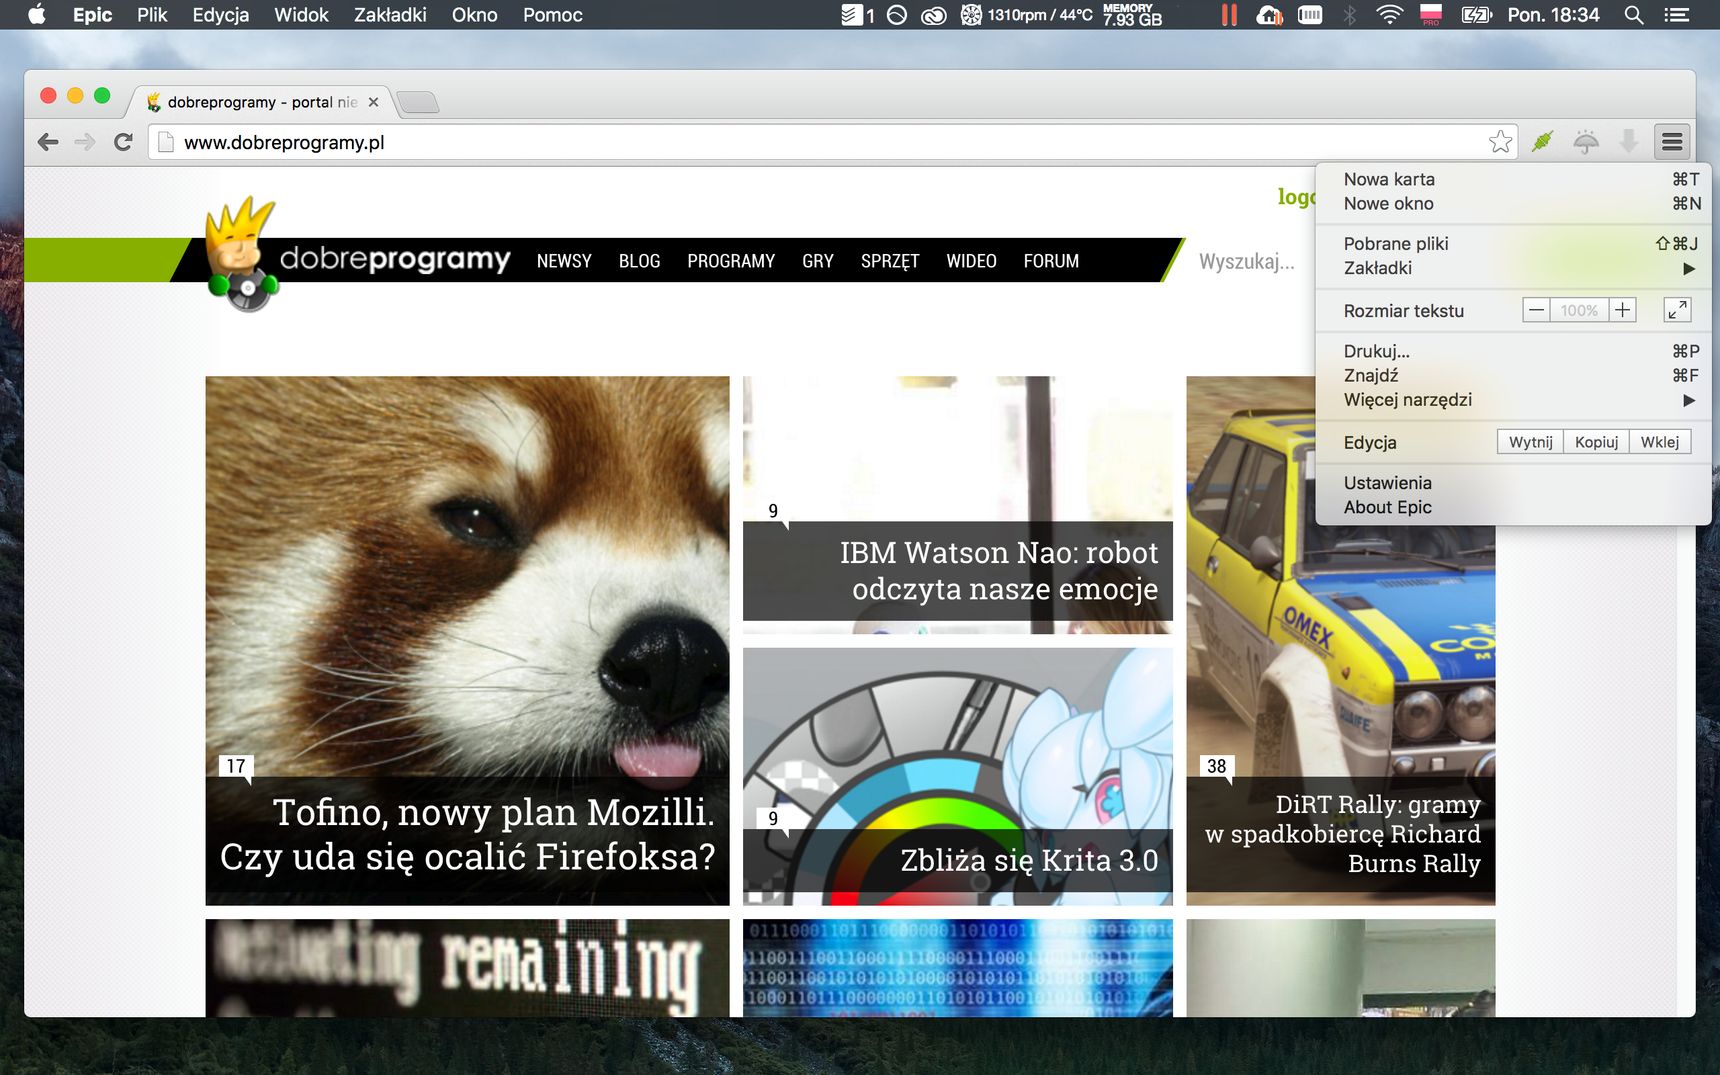Close the hamburger menu button
The width and height of the screenshot is (1720, 1075).
[1672, 142]
